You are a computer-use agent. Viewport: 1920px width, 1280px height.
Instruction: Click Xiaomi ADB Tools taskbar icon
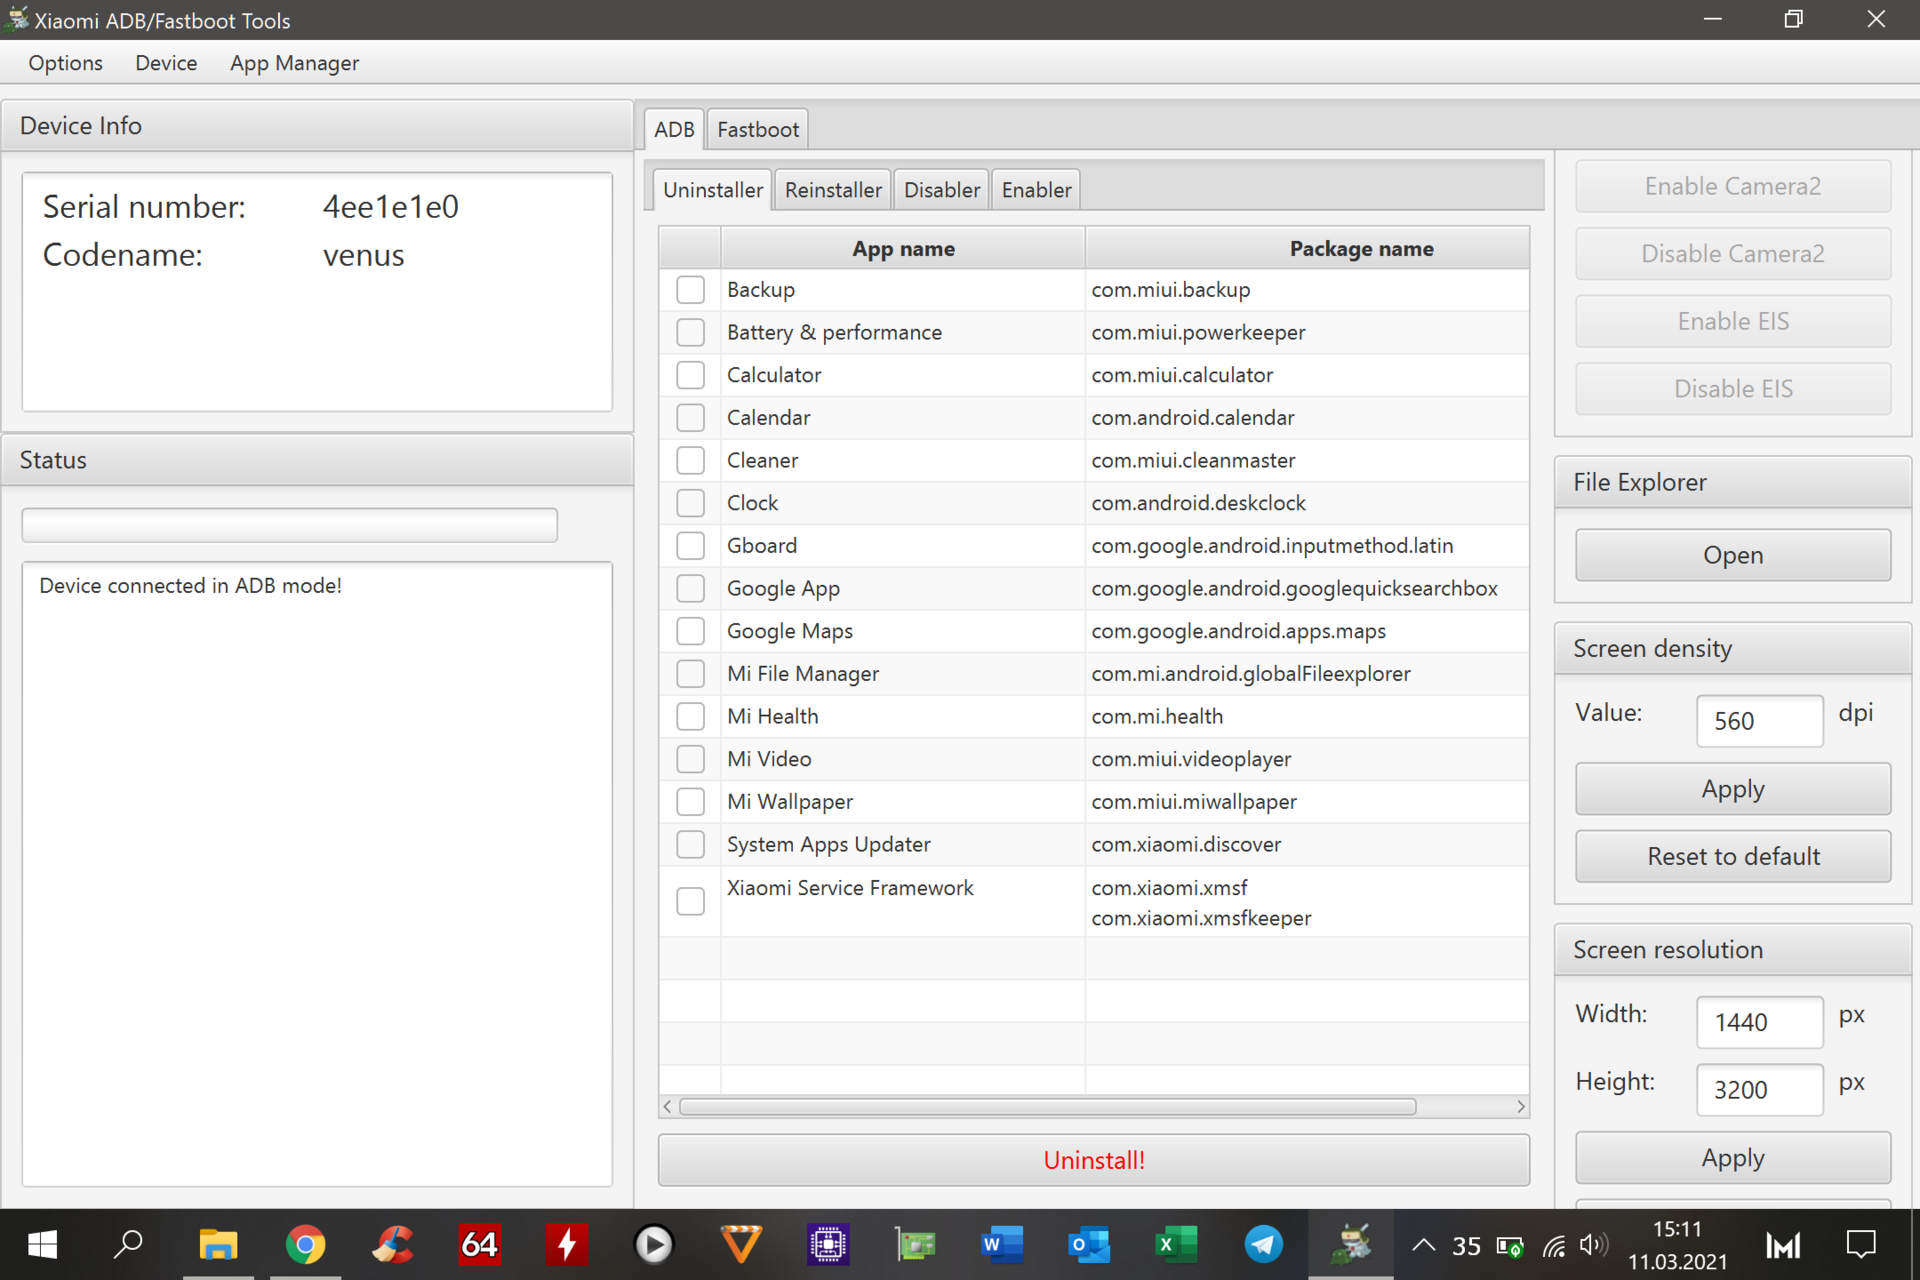1351,1245
